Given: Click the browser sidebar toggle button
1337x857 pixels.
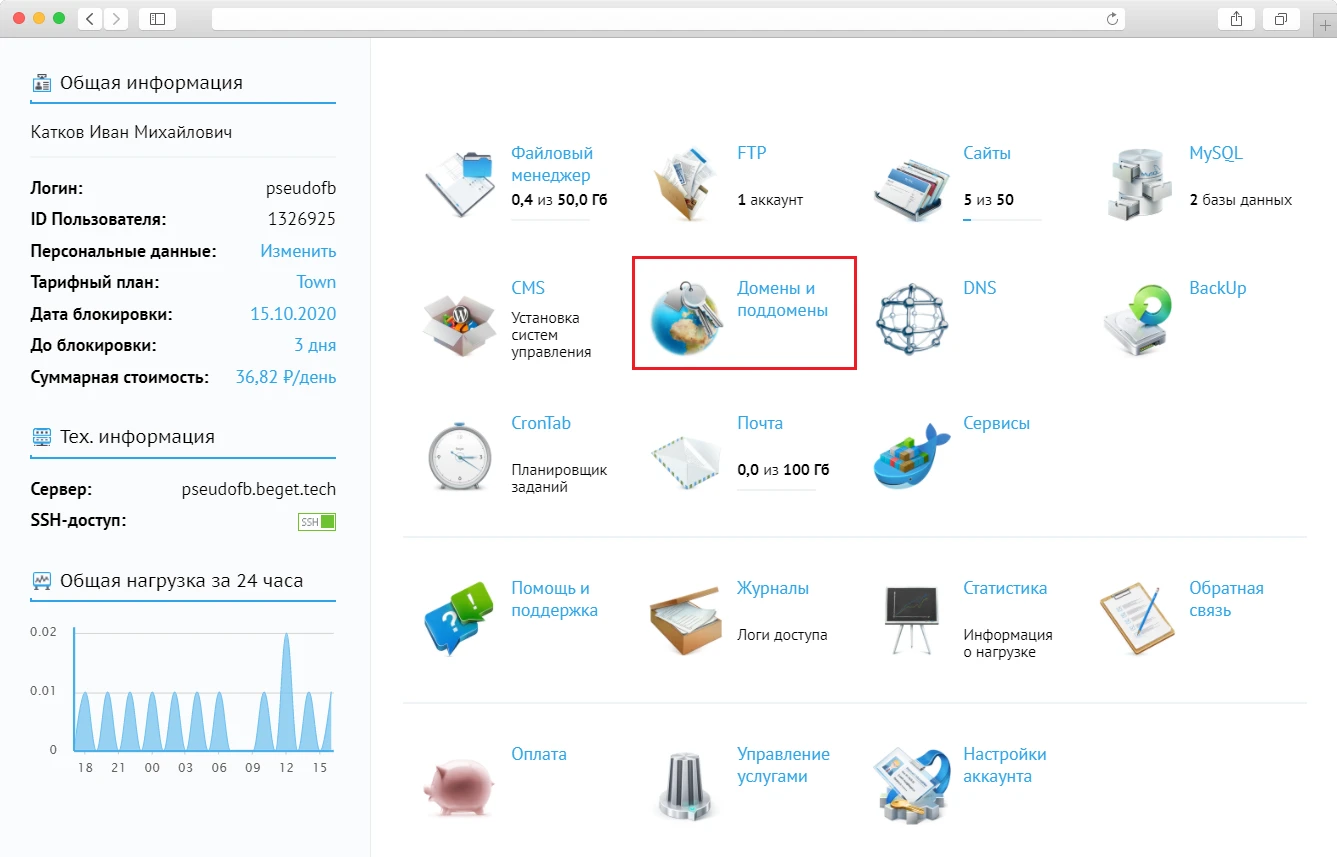Looking at the screenshot, I should [157, 19].
